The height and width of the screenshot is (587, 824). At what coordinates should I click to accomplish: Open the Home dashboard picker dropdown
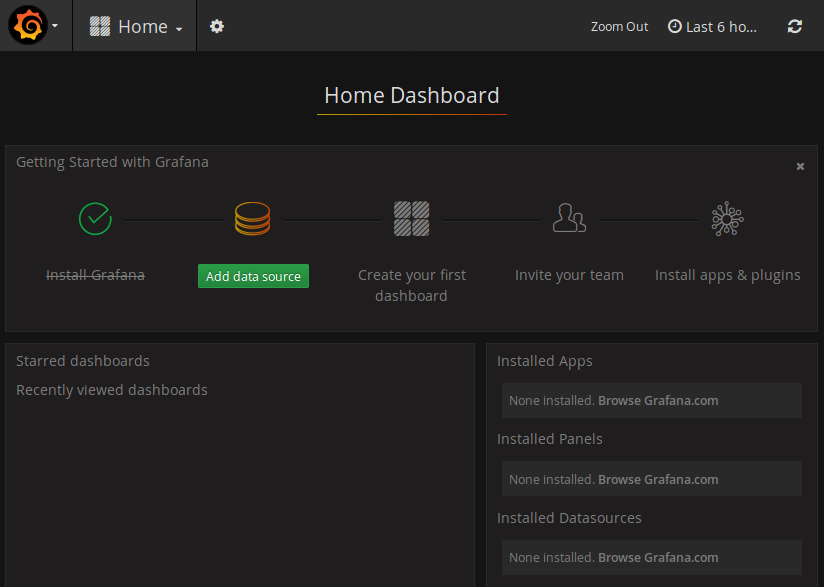tap(136, 26)
